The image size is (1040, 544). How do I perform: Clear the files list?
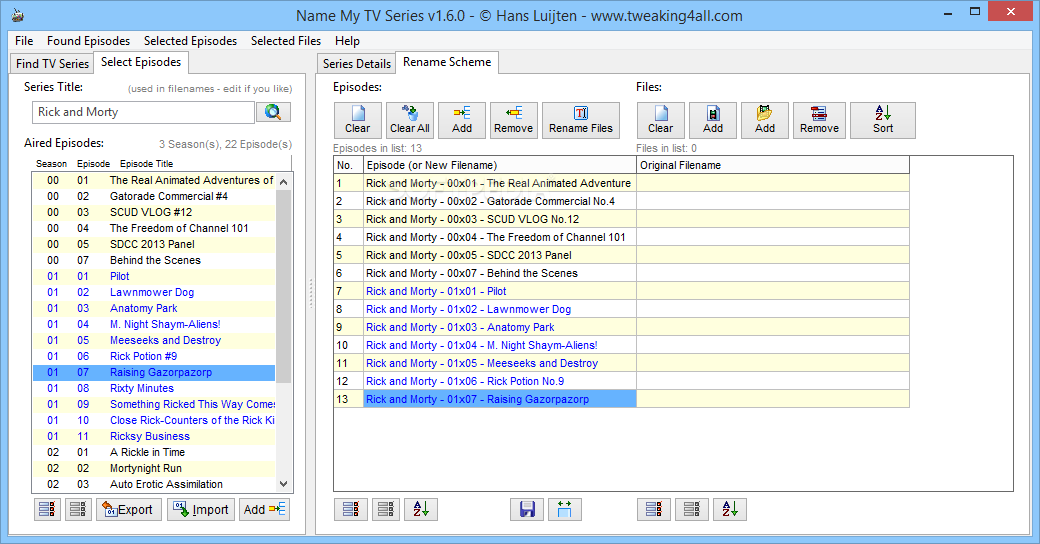click(661, 120)
